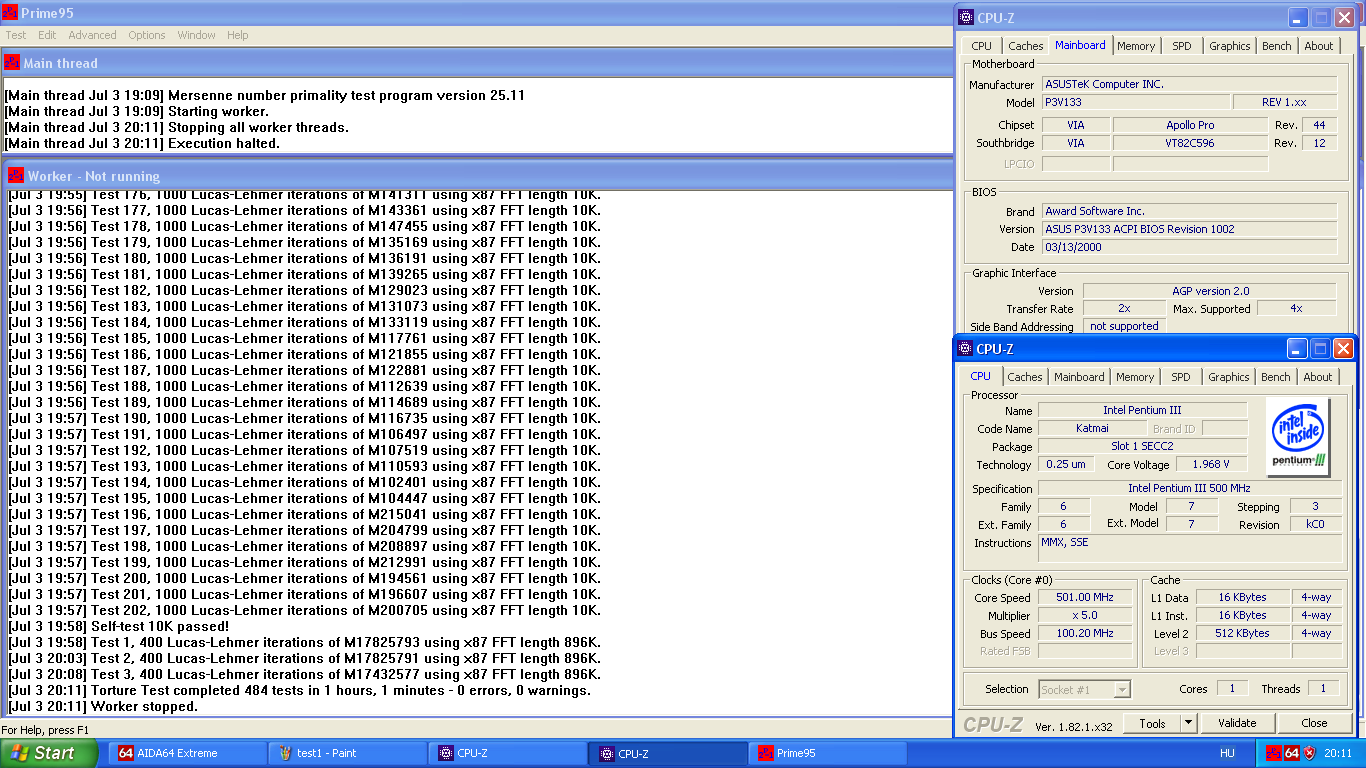Image resolution: width=1366 pixels, height=768 pixels.
Task: Click the Core Speed value 501.00 MHz
Action: point(1085,598)
